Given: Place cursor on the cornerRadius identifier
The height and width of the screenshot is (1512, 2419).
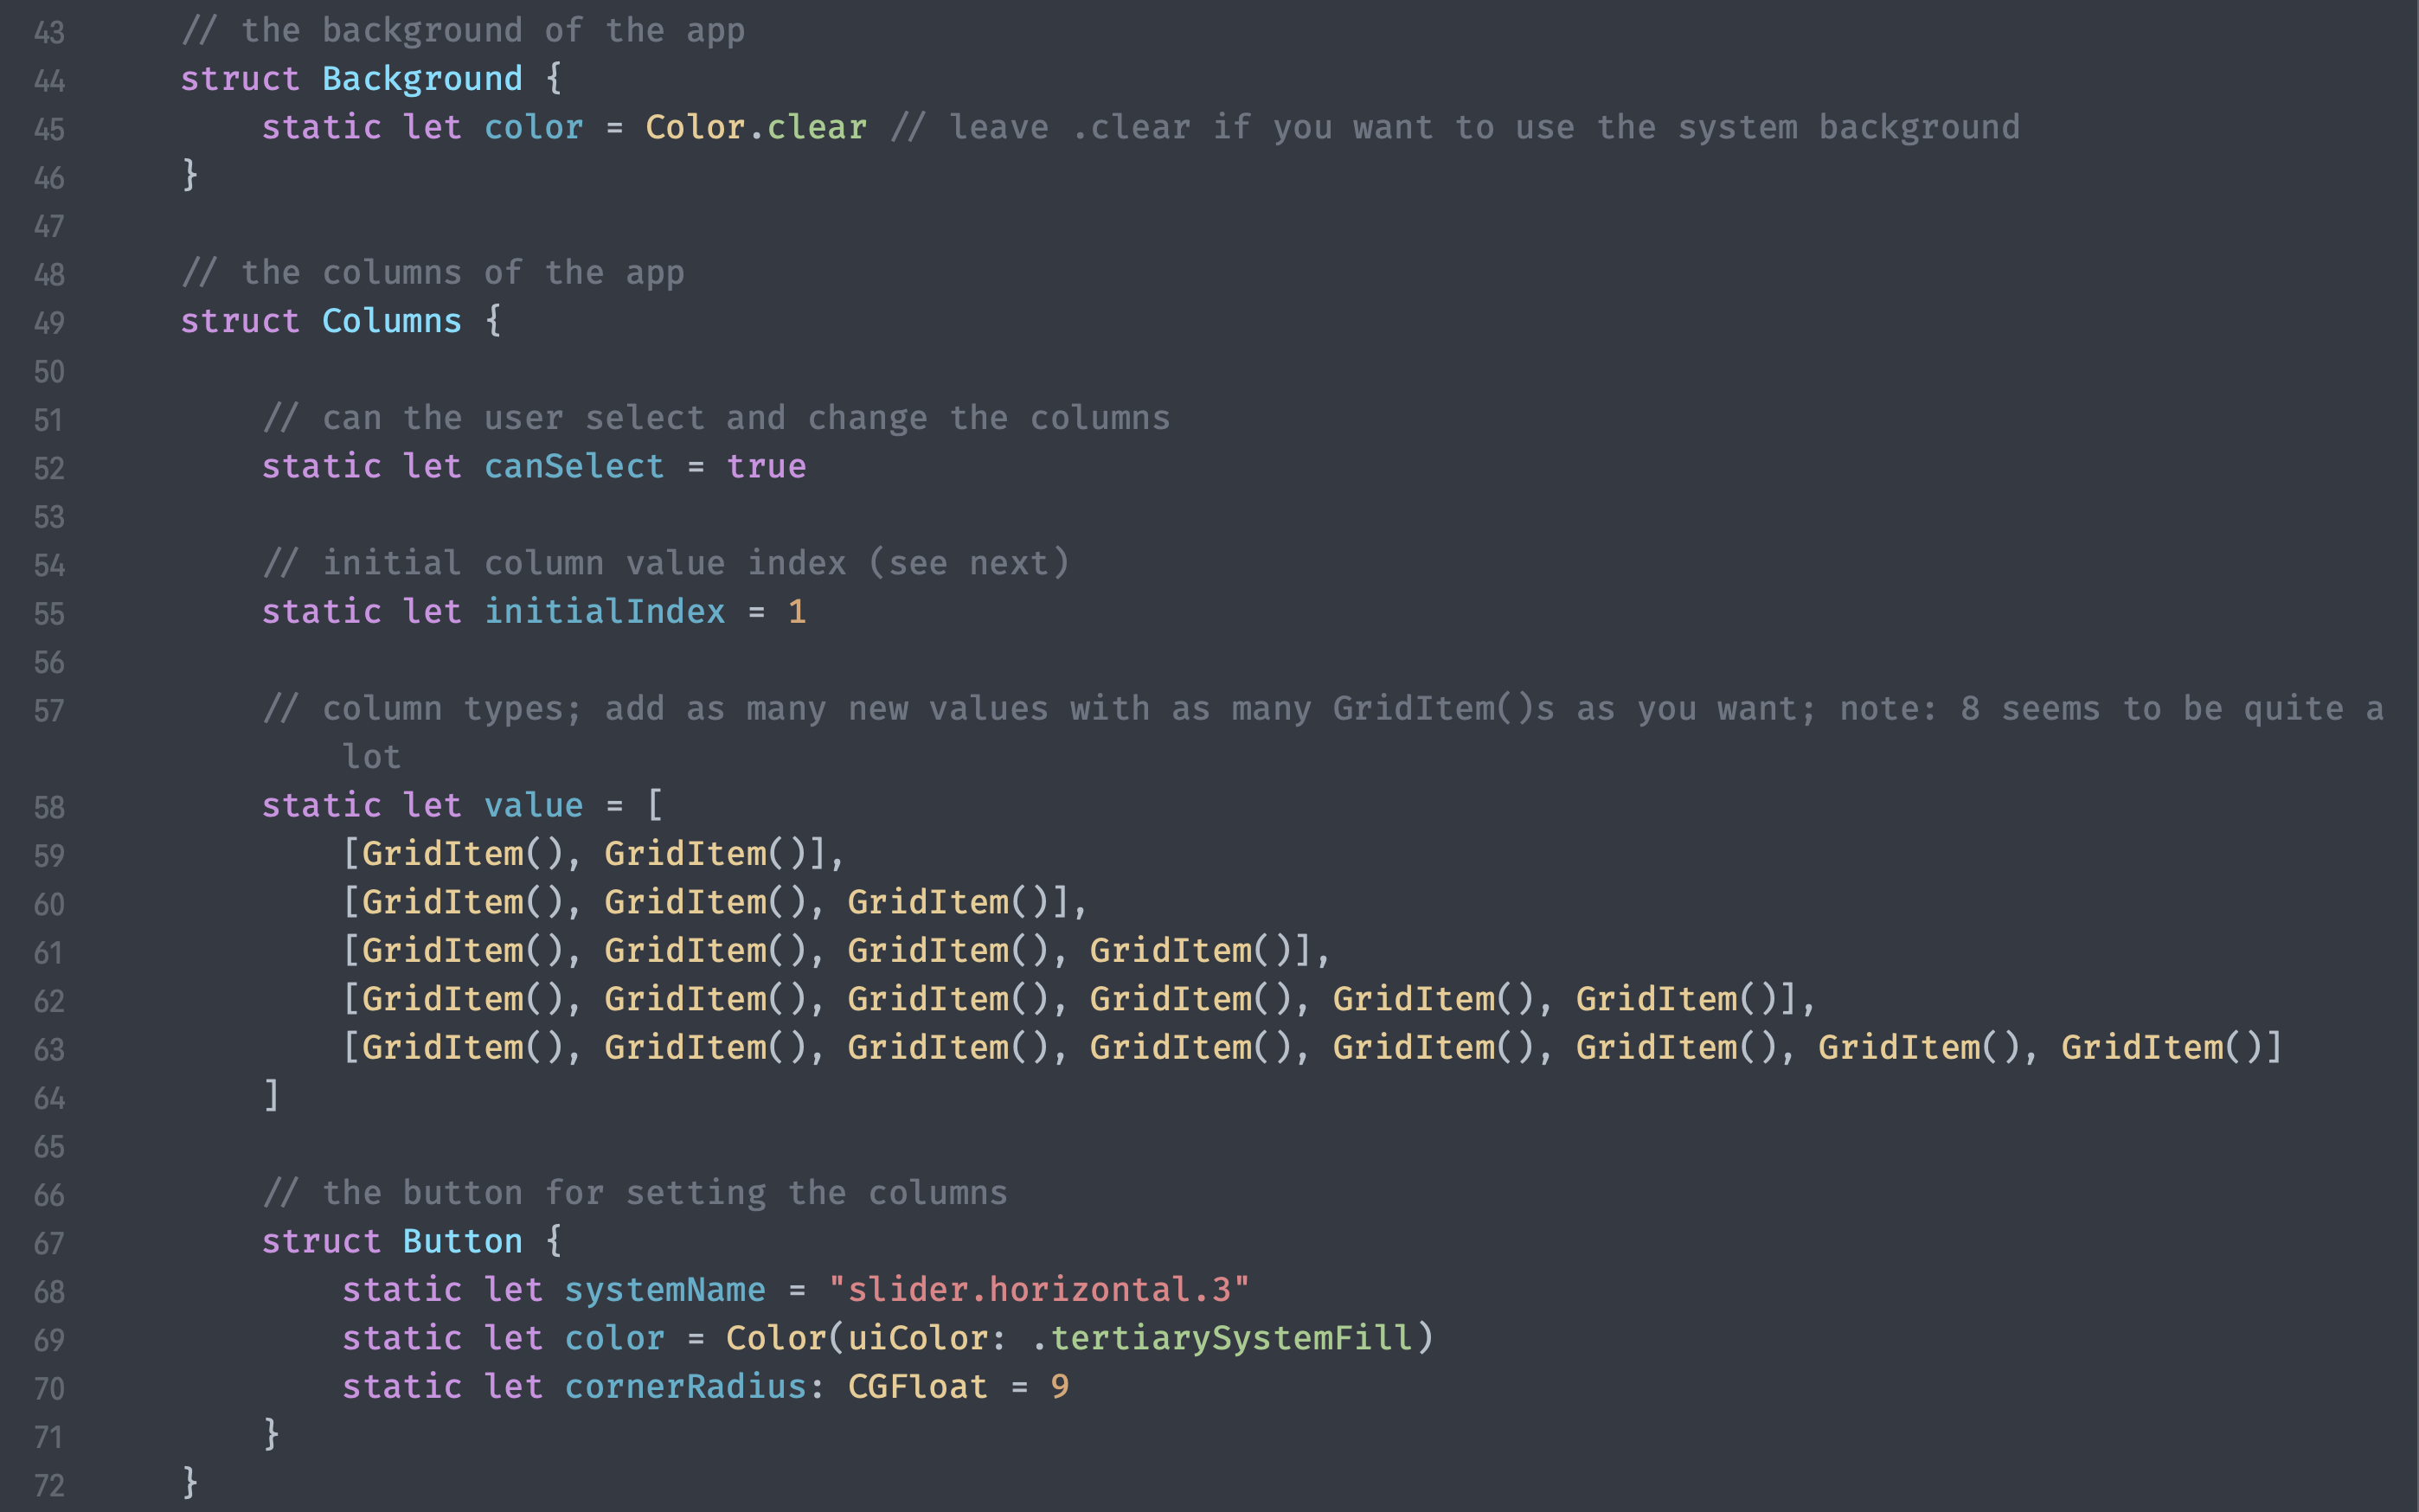Looking at the screenshot, I should 685,1387.
